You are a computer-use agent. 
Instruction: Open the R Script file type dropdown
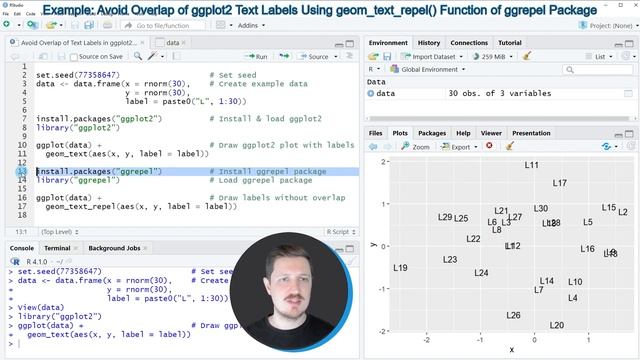(x=340, y=232)
